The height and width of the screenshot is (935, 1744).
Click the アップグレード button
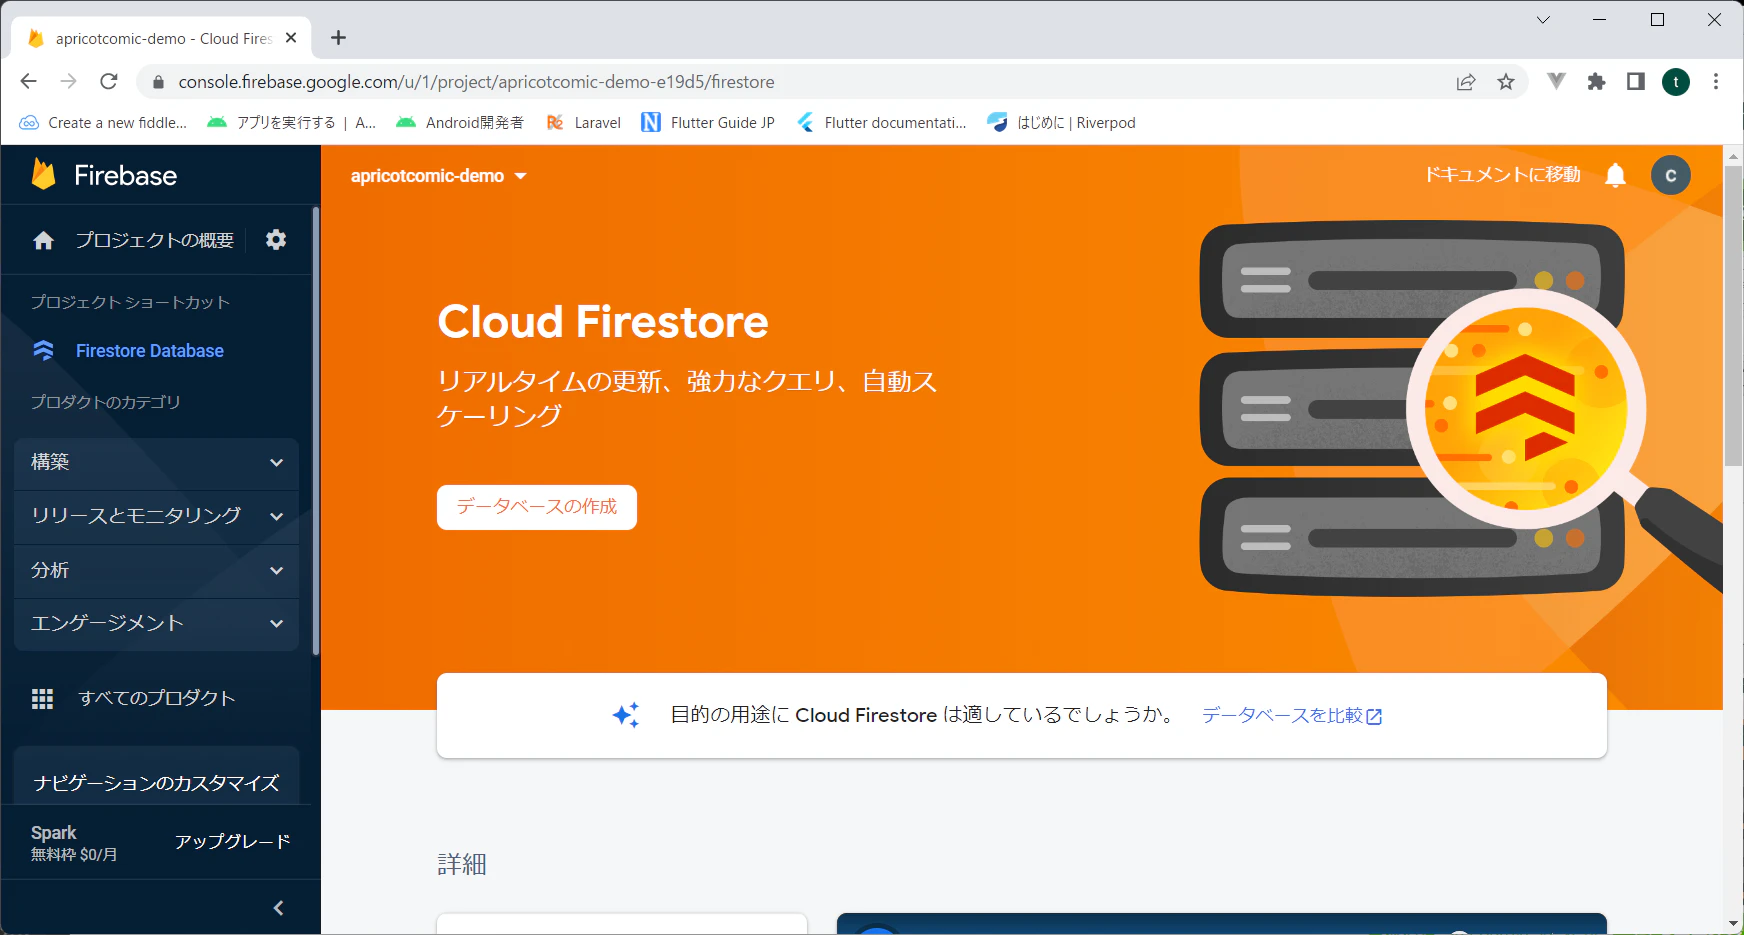(x=233, y=842)
